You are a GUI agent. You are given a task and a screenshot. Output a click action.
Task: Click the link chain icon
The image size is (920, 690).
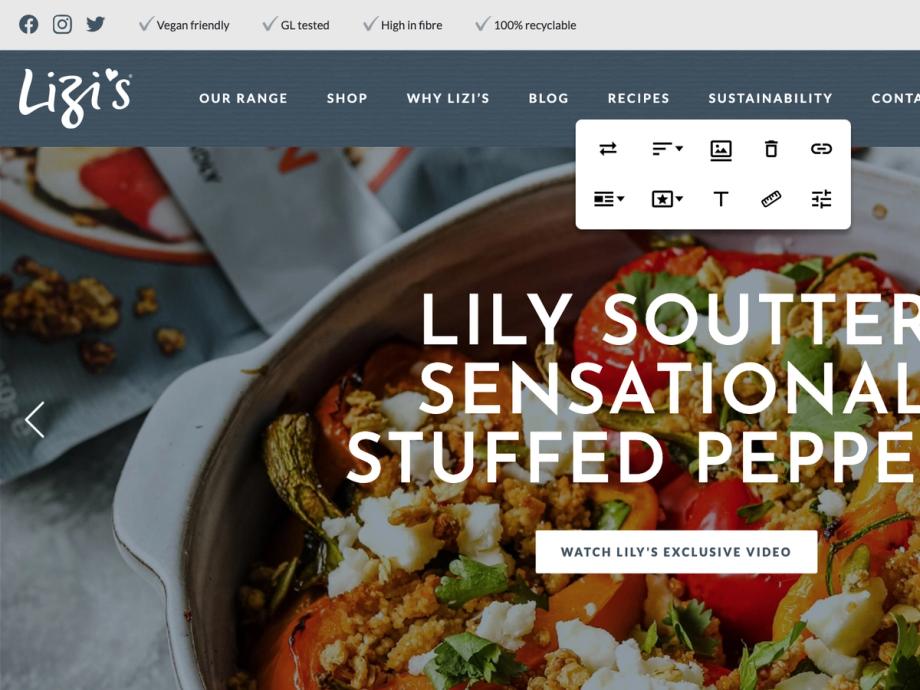click(821, 149)
